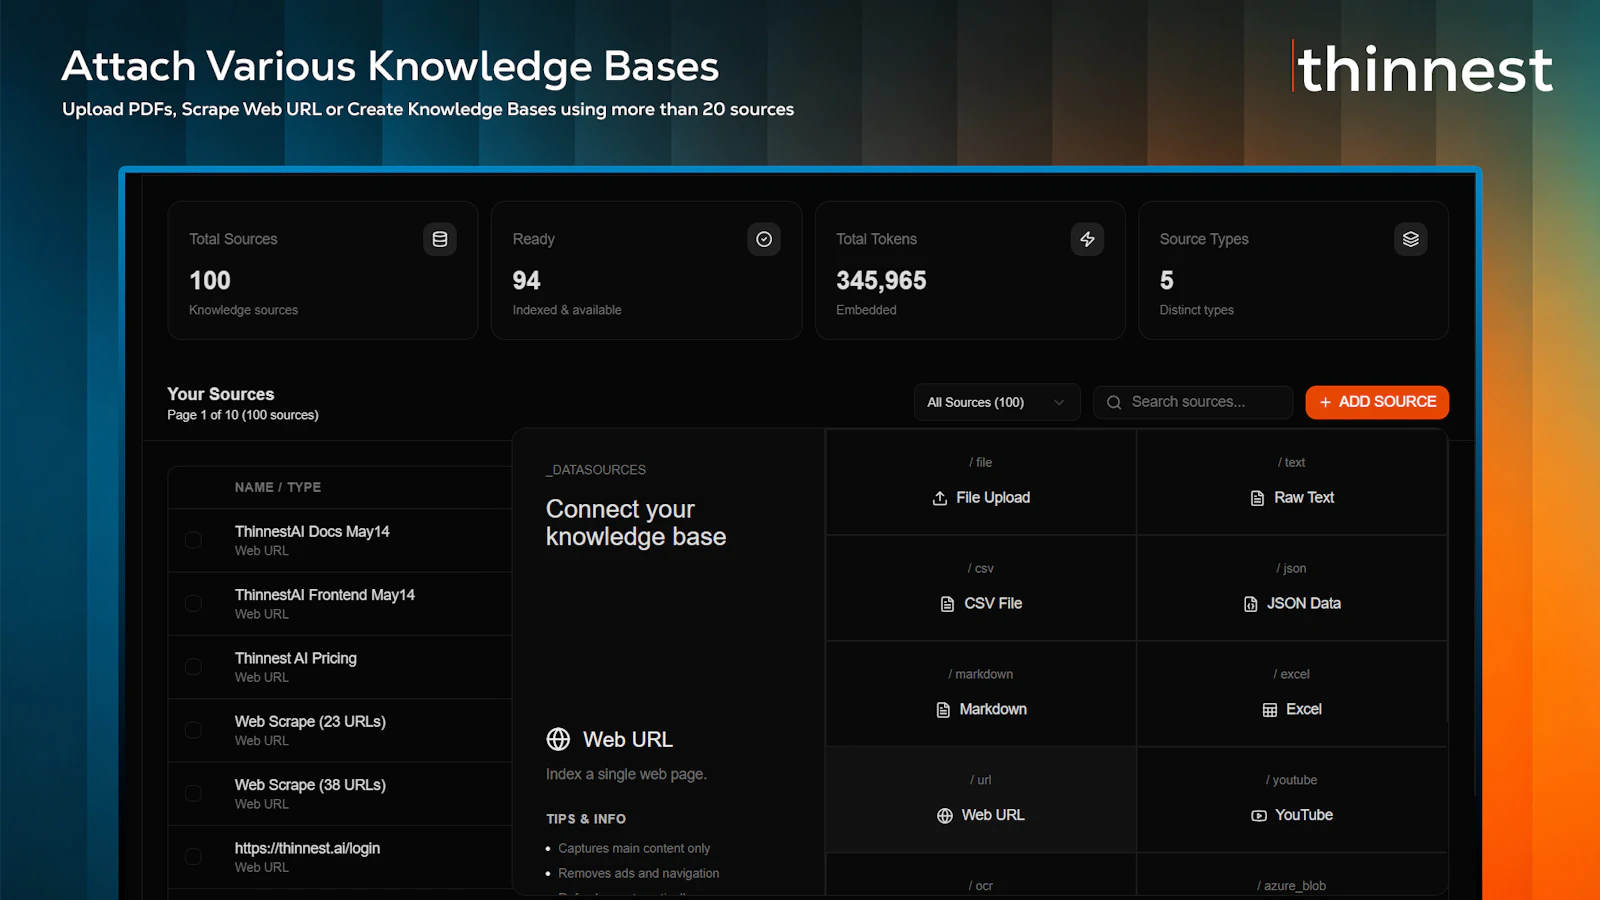This screenshot has width=1600, height=900.
Task: Open Web Scrape (38 URLs) entry
Action: (x=310, y=785)
